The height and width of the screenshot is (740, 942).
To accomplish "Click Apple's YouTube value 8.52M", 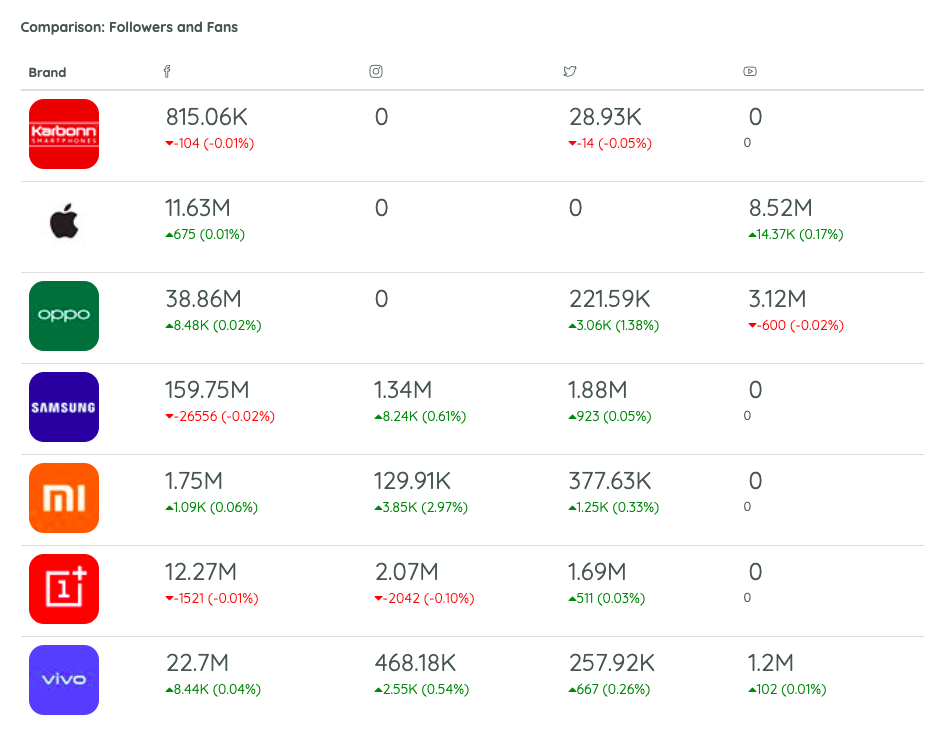I will pyautogui.click(x=780, y=208).
